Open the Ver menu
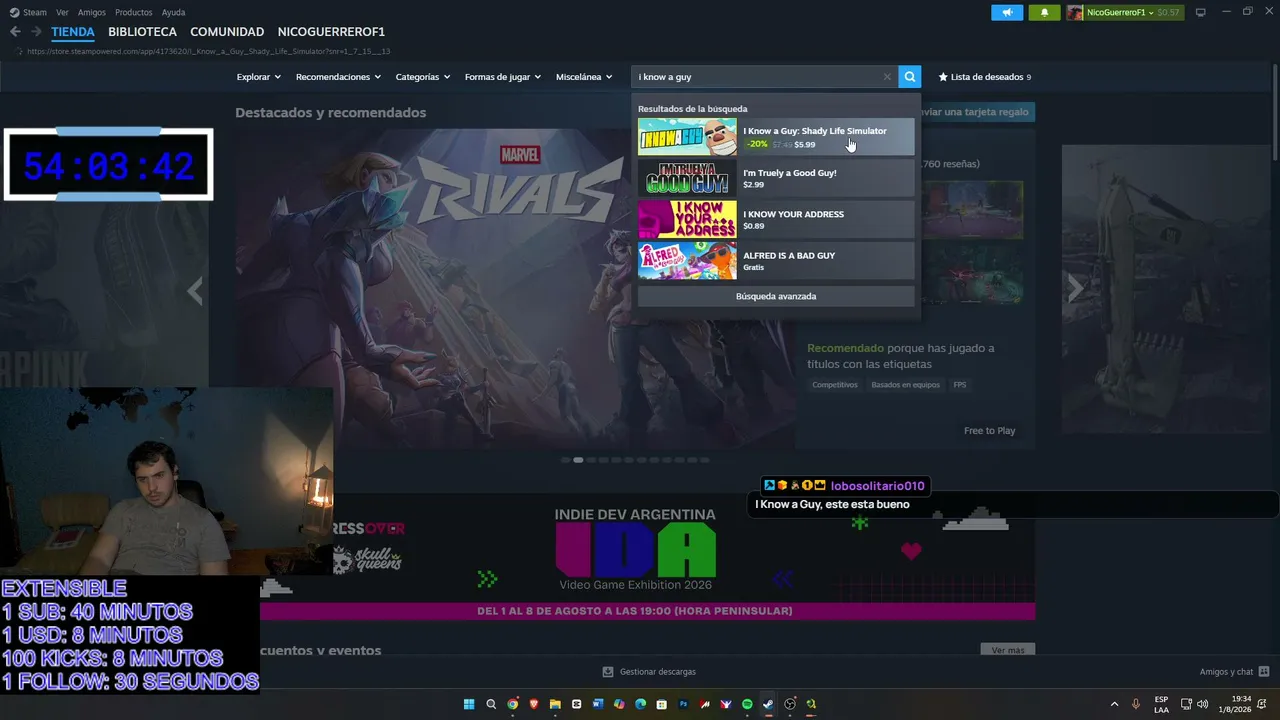 click(x=62, y=12)
